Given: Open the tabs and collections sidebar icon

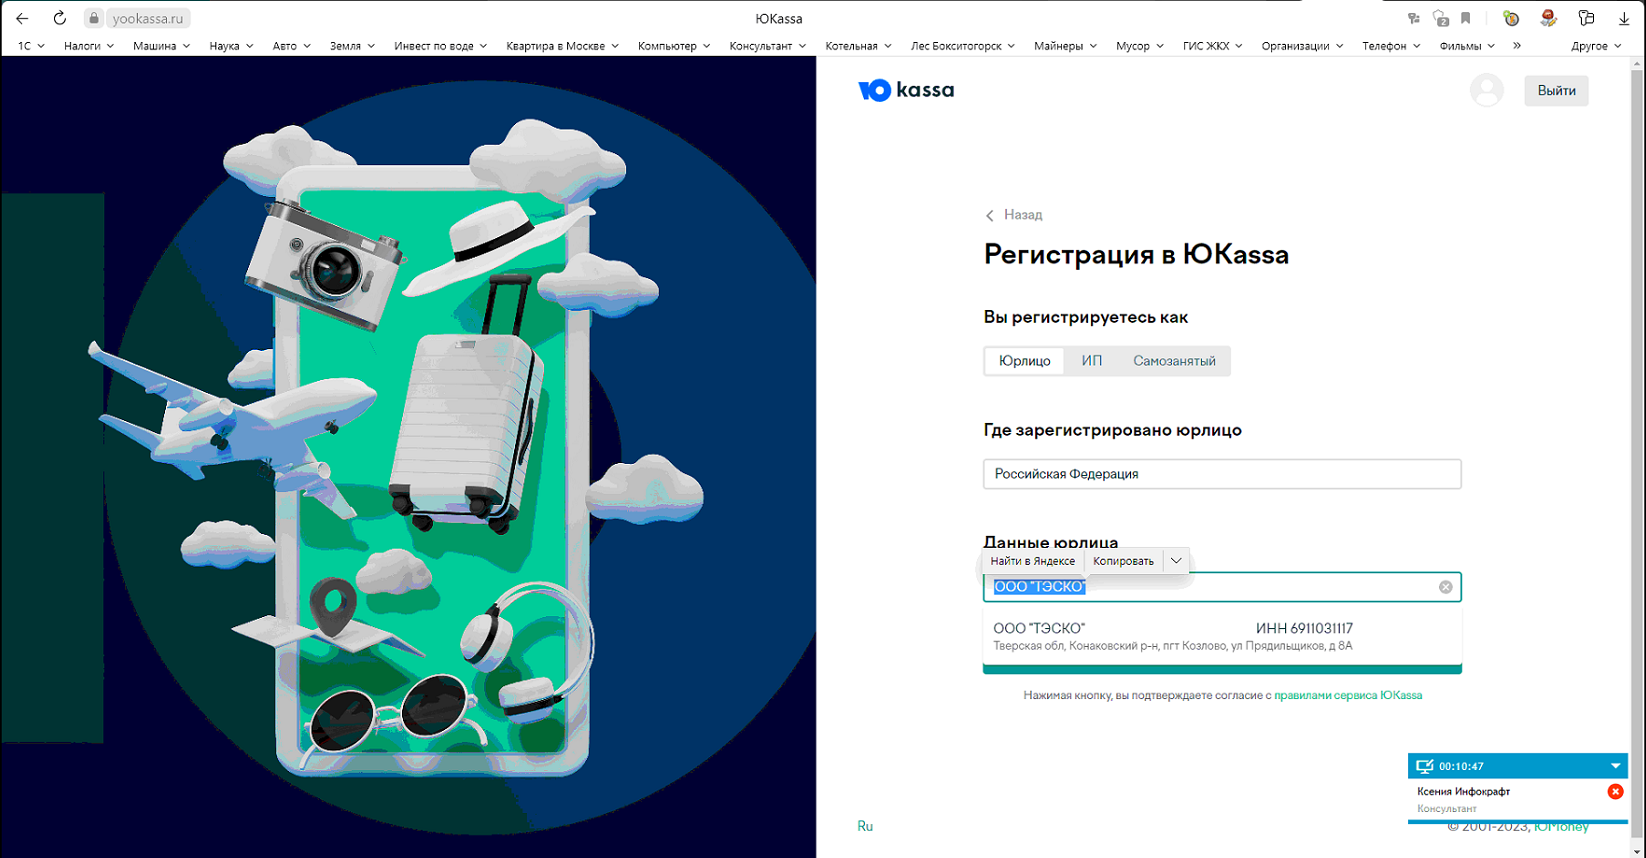Looking at the screenshot, I should click(1586, 18).
